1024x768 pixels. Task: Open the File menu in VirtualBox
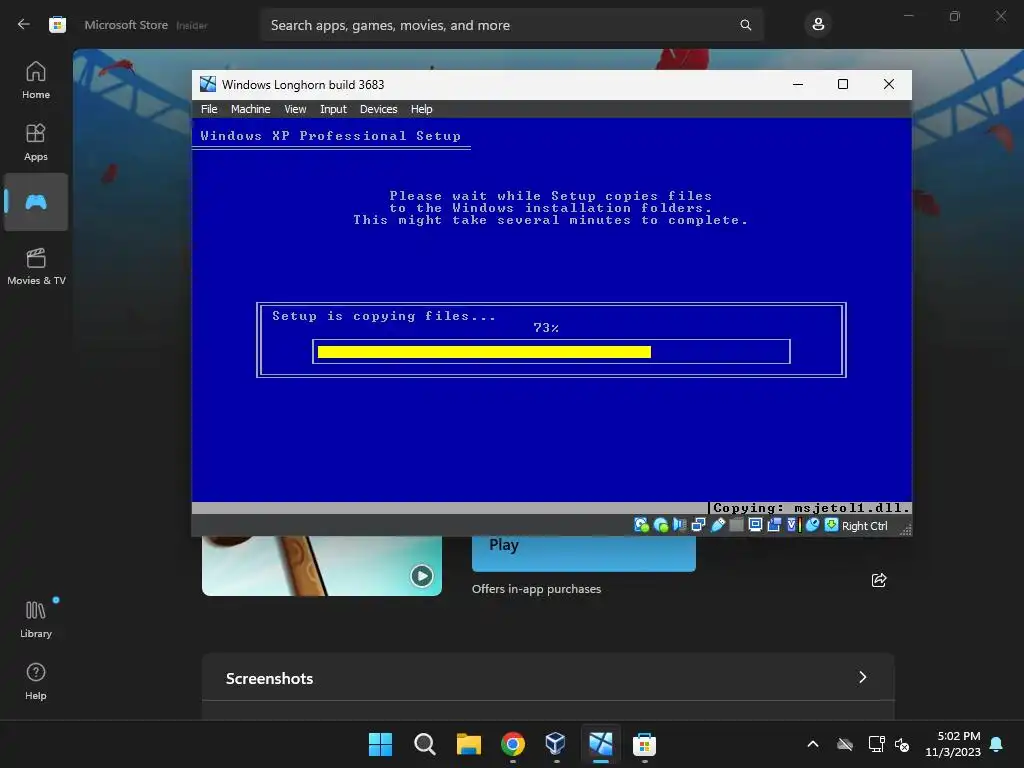point(209,109)
